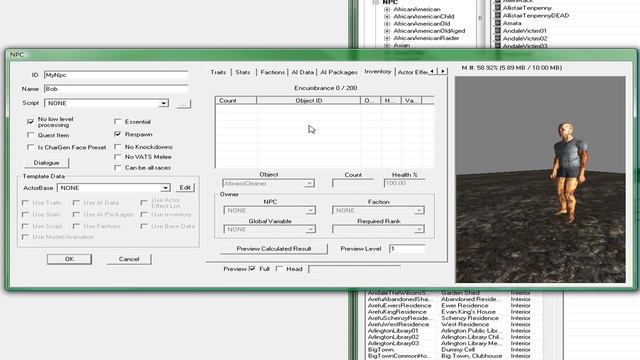Uncheck the Respawn checkbox
Screen dimensions: 640x360
(118, 134)
